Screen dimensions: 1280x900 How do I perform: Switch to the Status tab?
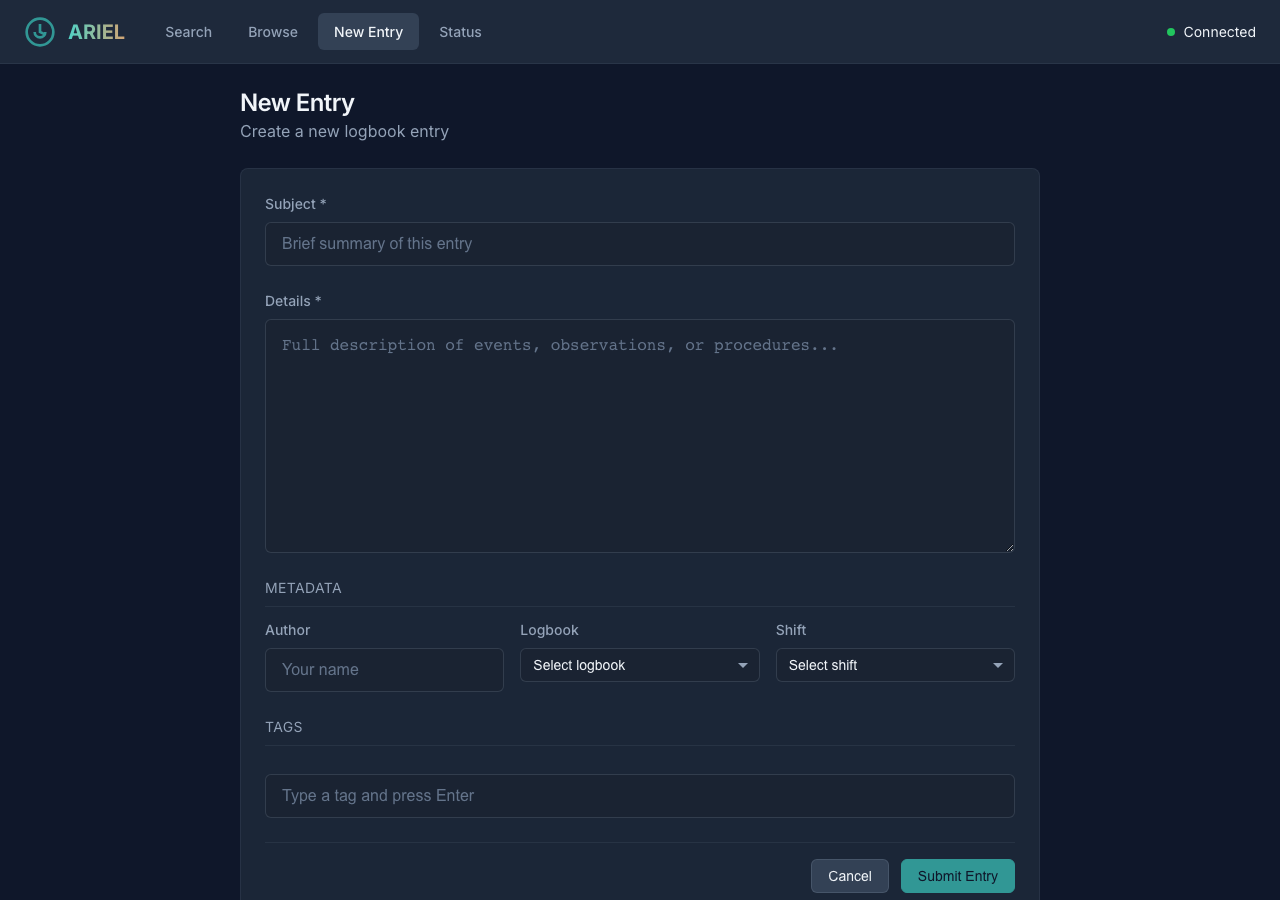pos(460,32)
